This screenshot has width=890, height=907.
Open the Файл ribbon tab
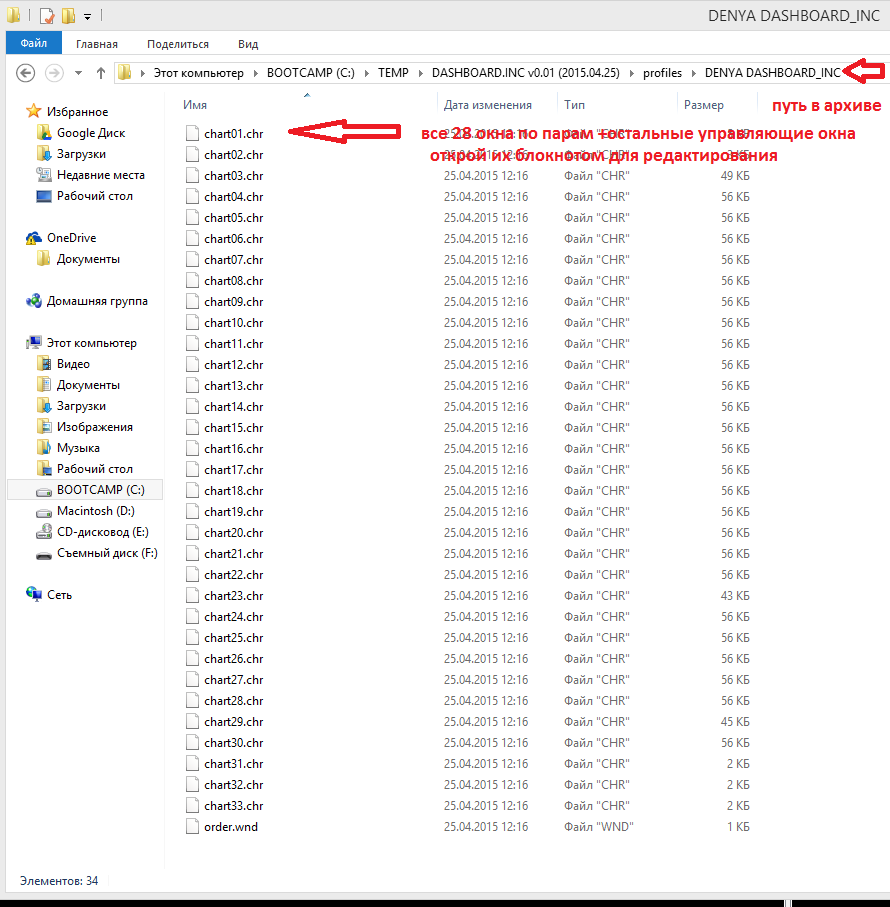[x=34, y=43]
